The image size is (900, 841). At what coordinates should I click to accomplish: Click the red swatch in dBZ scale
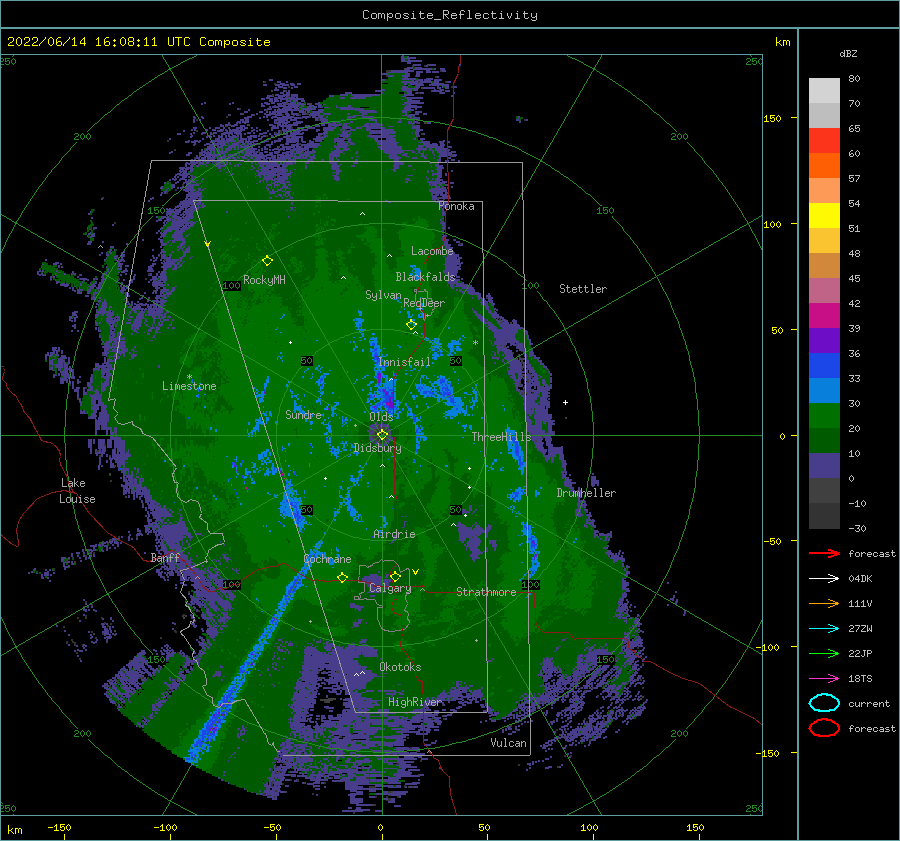pyautogui.click(x=824, y=141)
